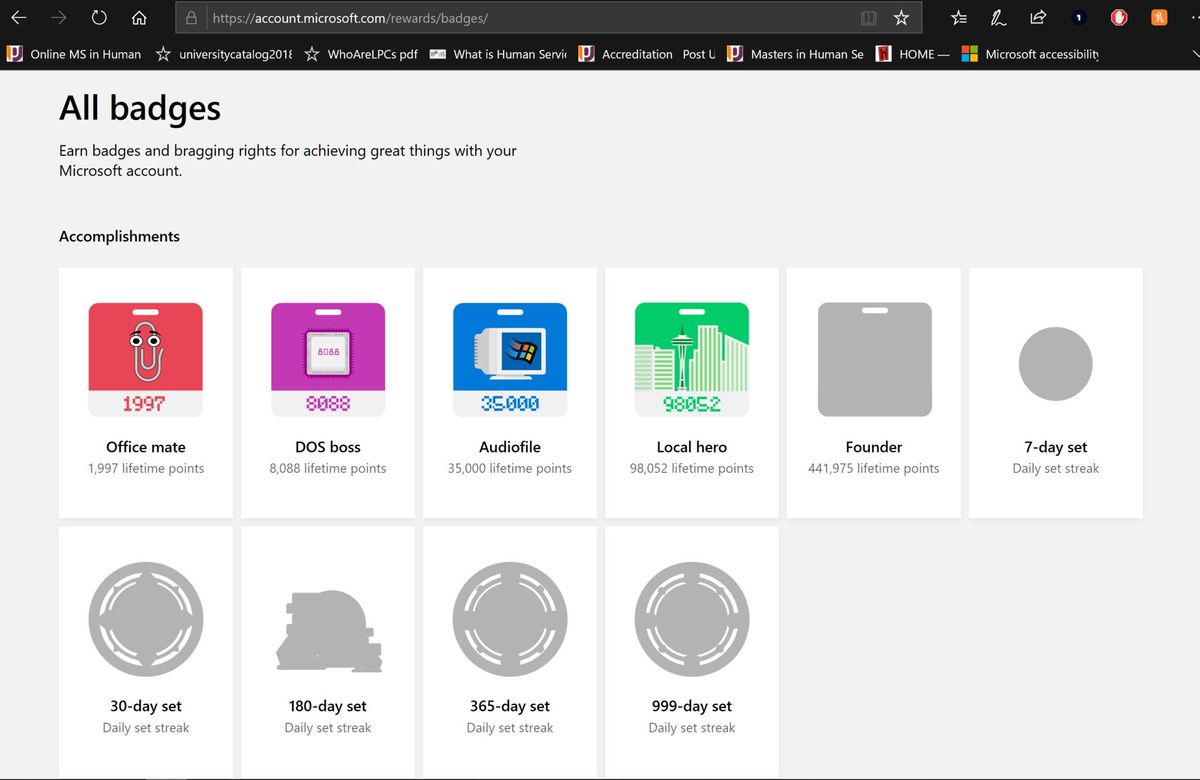This screenshot has width=1200, height=780.
Task: Open WhoAreLPCs pdf bookmark
Action: pyautogui.click(x=361, y=54)
